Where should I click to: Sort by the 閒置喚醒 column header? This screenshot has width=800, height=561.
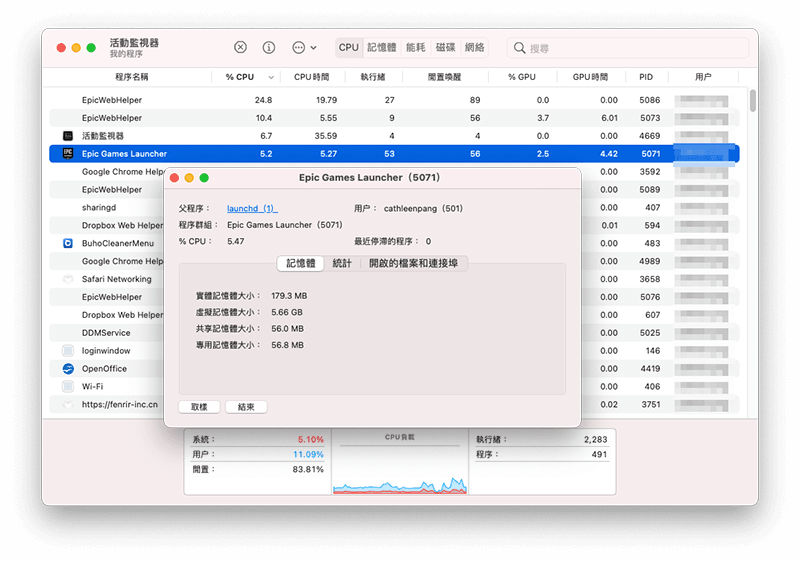(444, 77)
